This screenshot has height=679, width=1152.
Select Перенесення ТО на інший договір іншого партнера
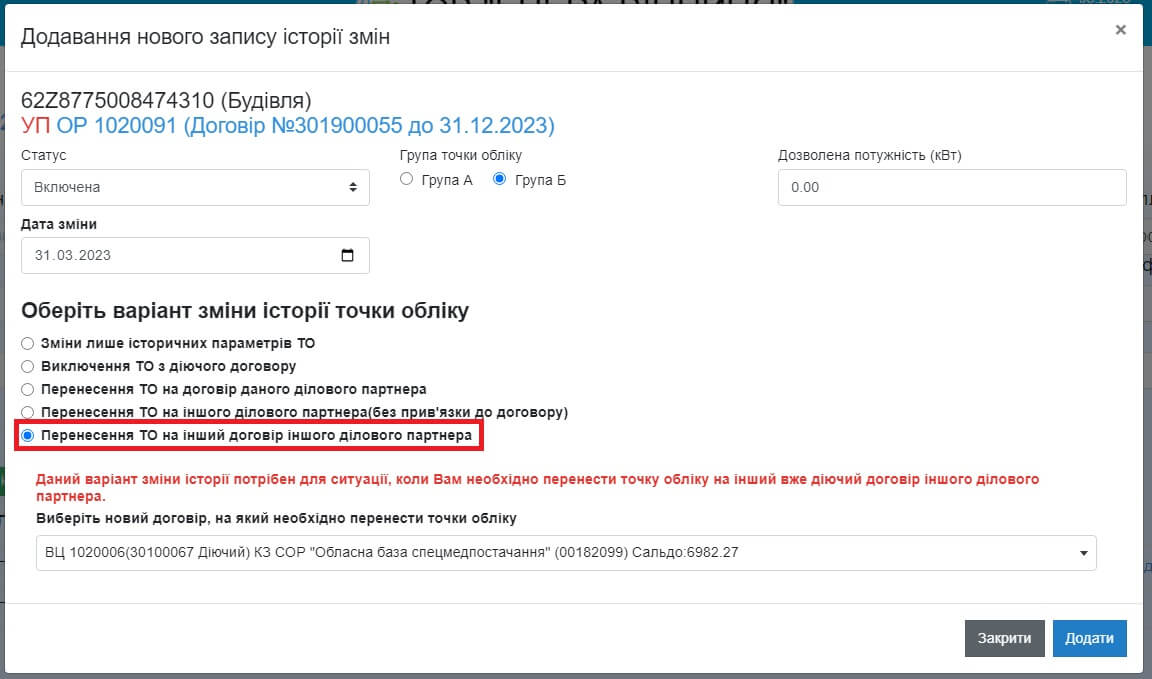[x=28, y=435]
